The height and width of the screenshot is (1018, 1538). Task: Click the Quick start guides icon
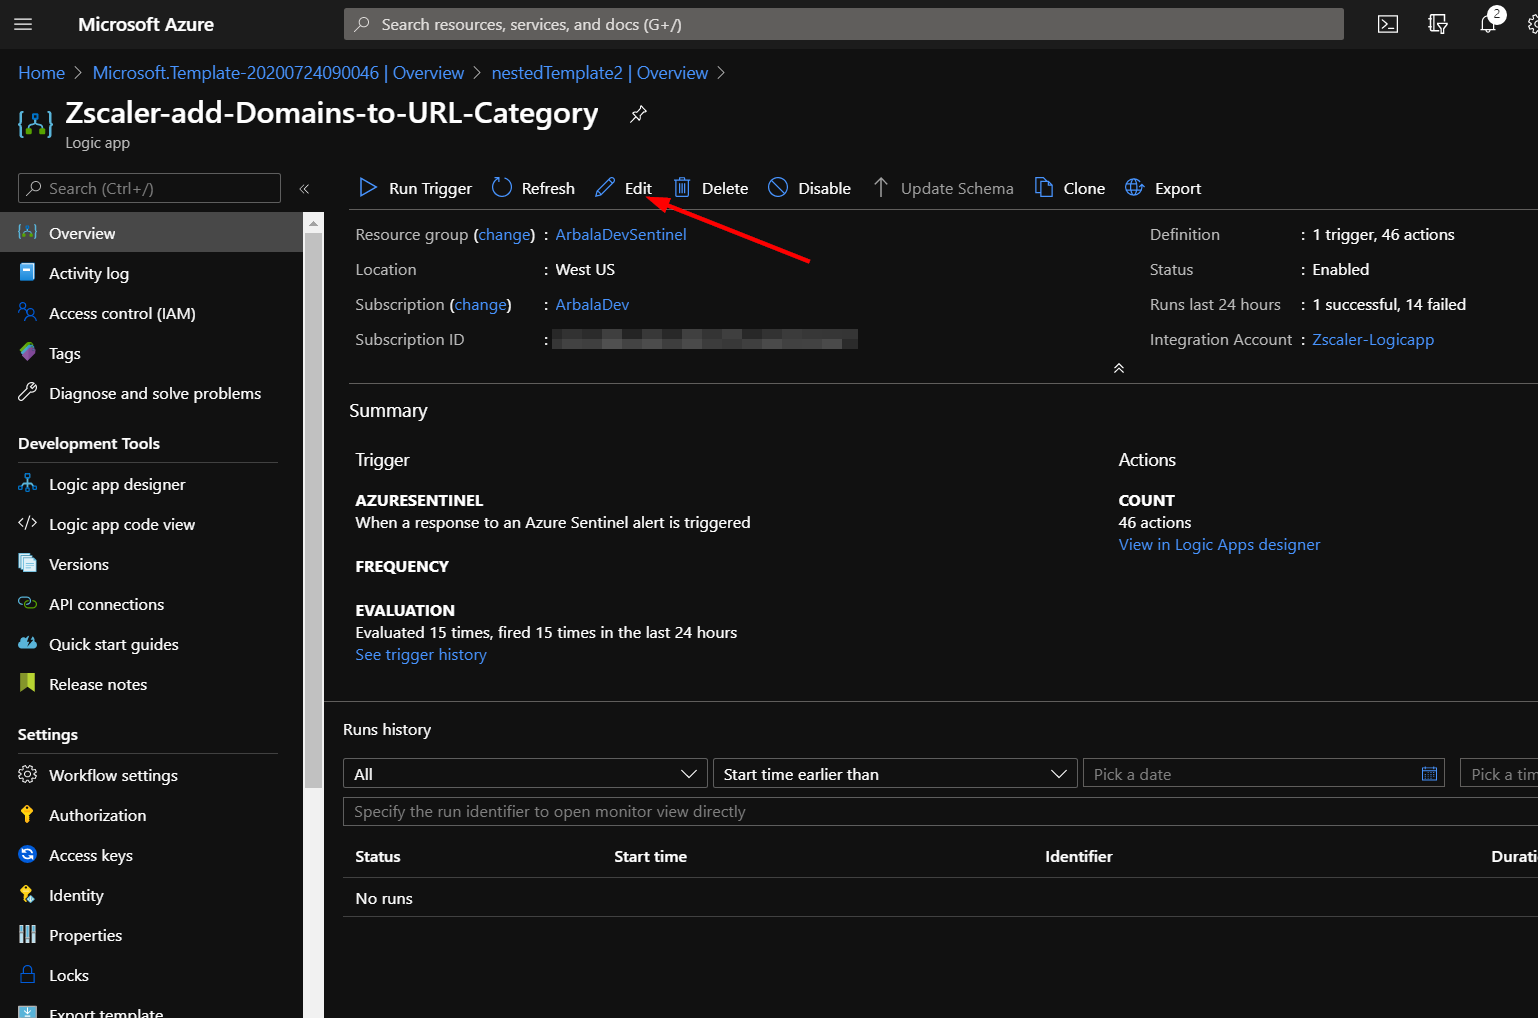[x=27, y=643]
